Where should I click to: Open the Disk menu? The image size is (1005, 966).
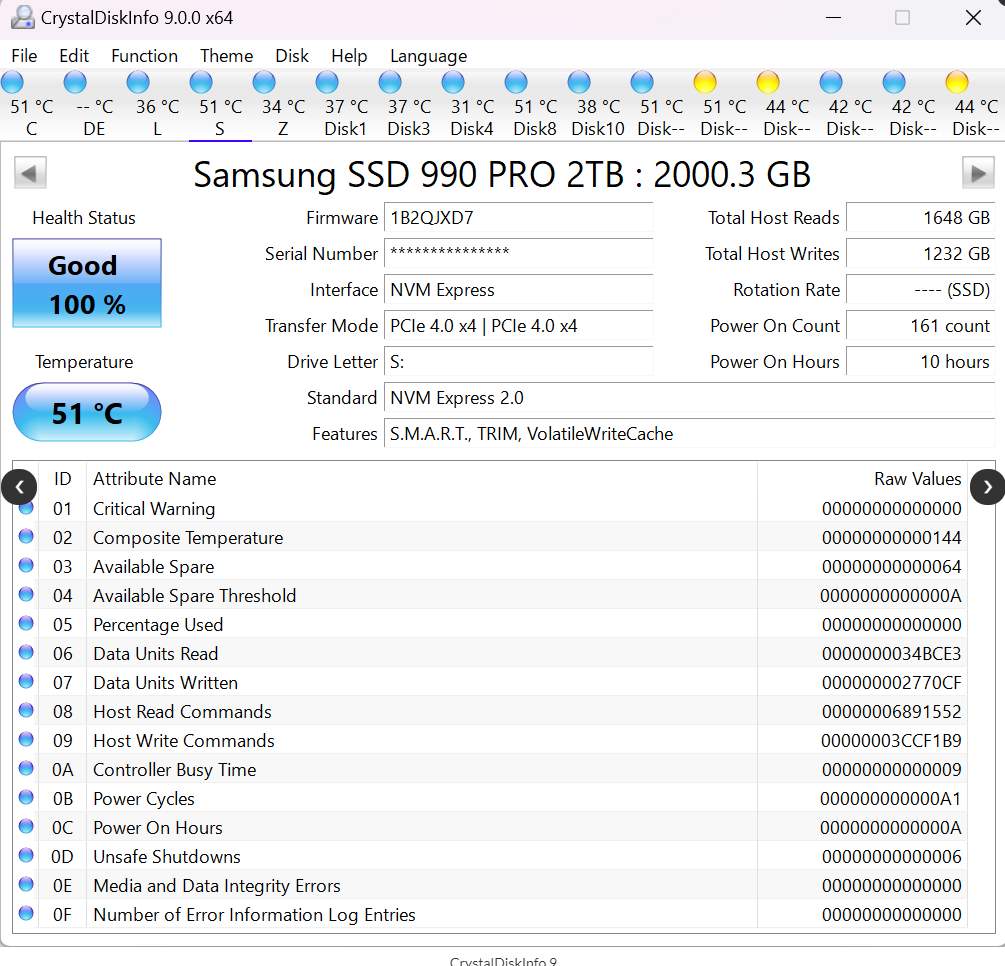pos(292,56)
